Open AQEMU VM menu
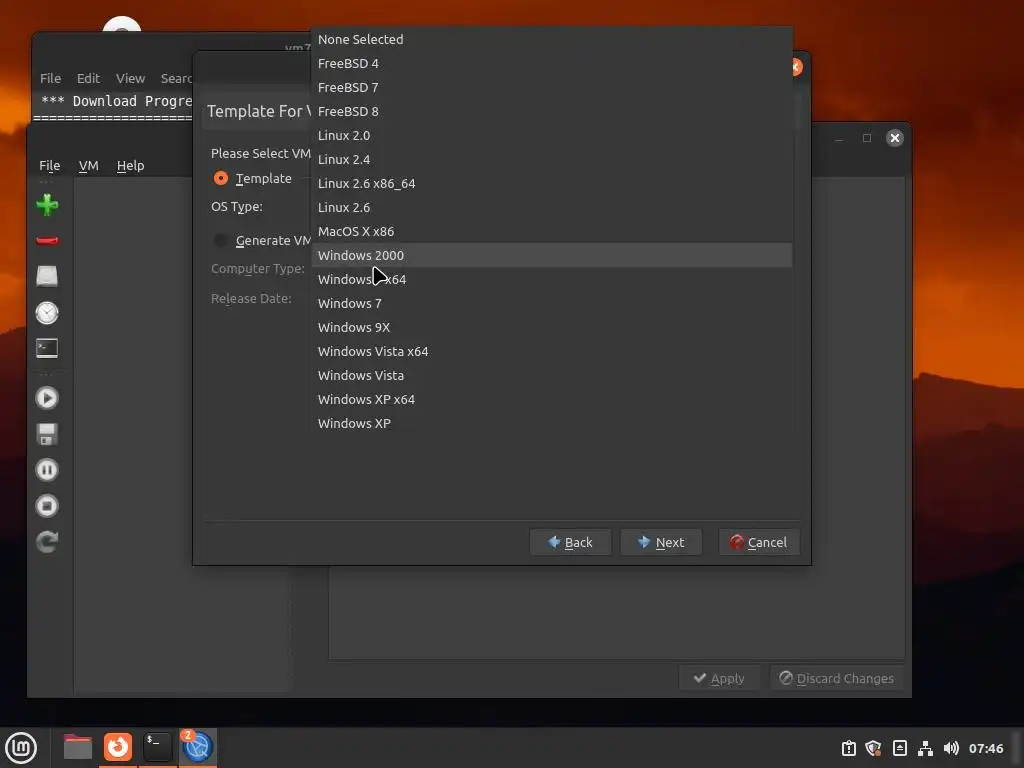The image size is (1024, 768). [88, 166]
